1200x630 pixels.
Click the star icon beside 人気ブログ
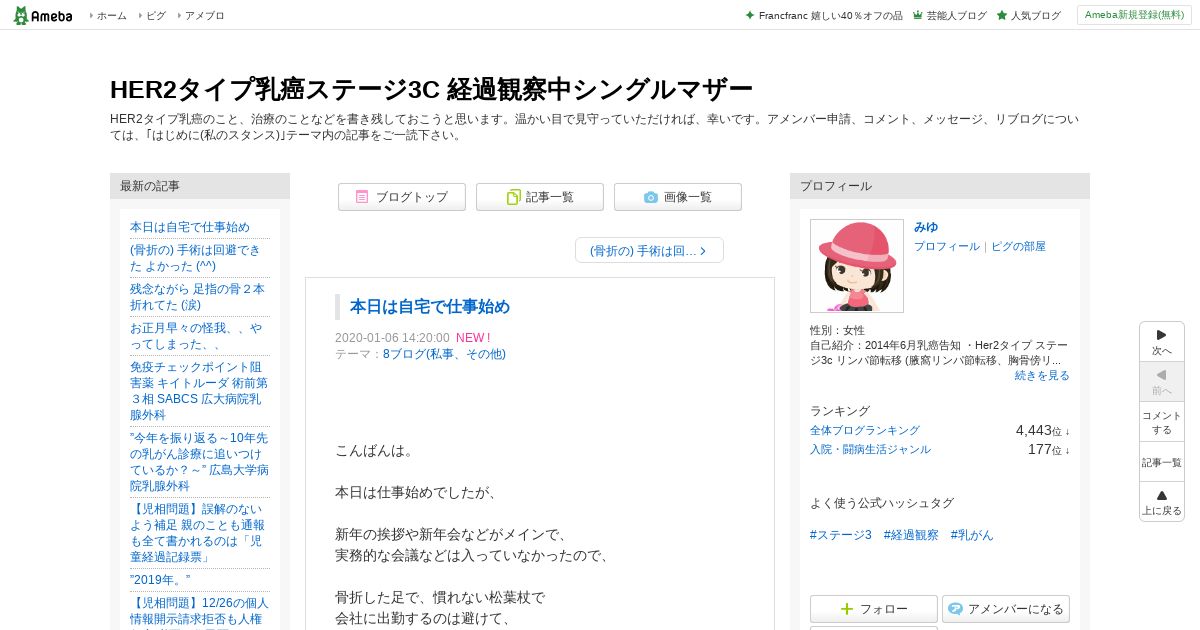[1001, 16]
